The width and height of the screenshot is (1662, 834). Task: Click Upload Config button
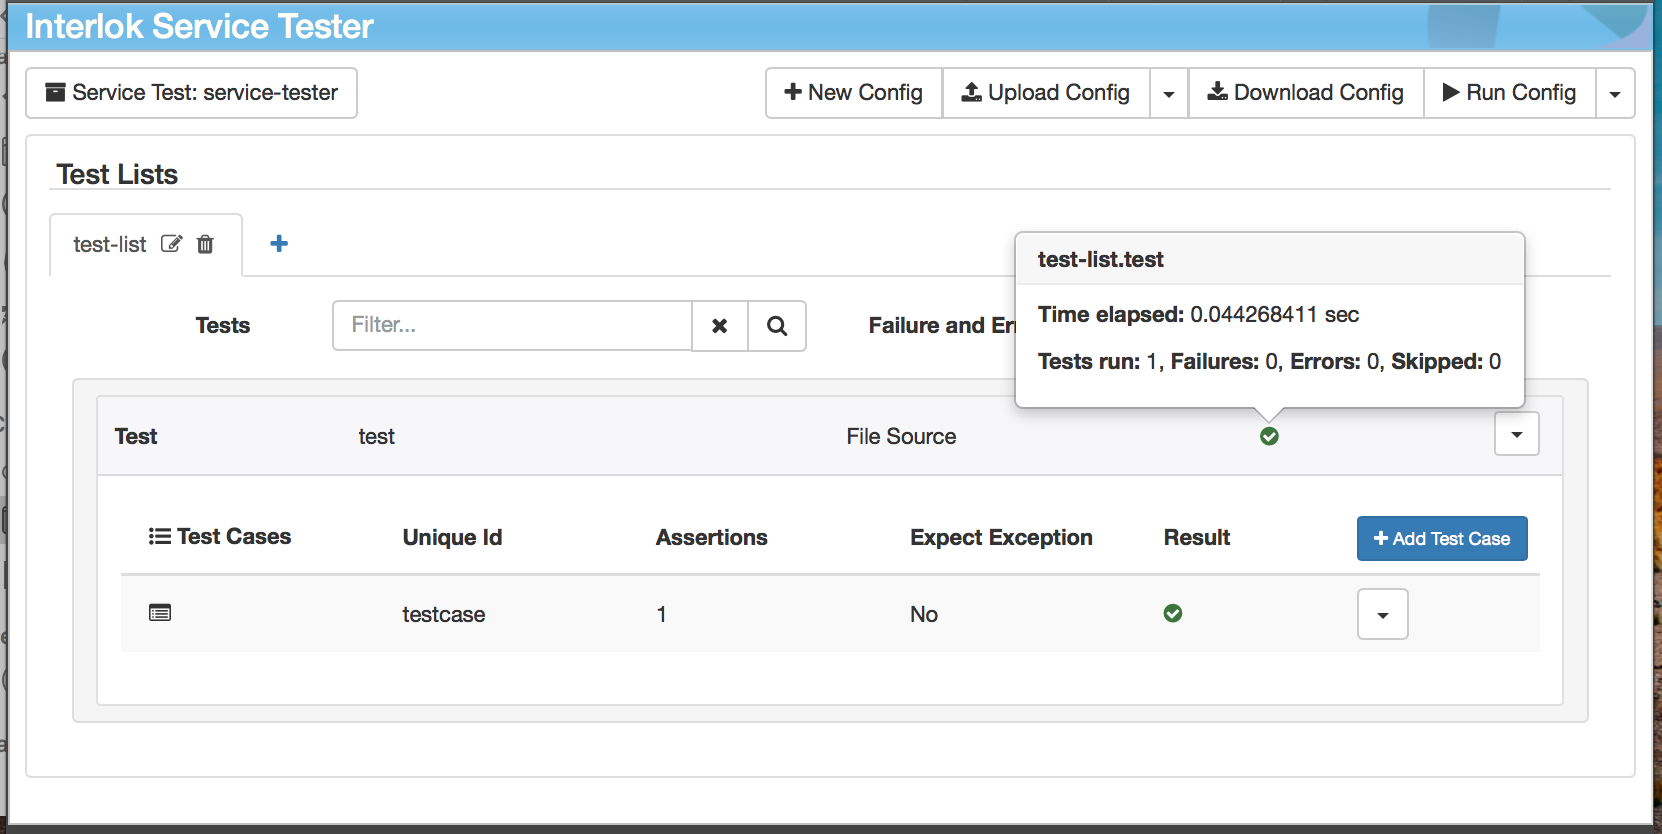1046,93
